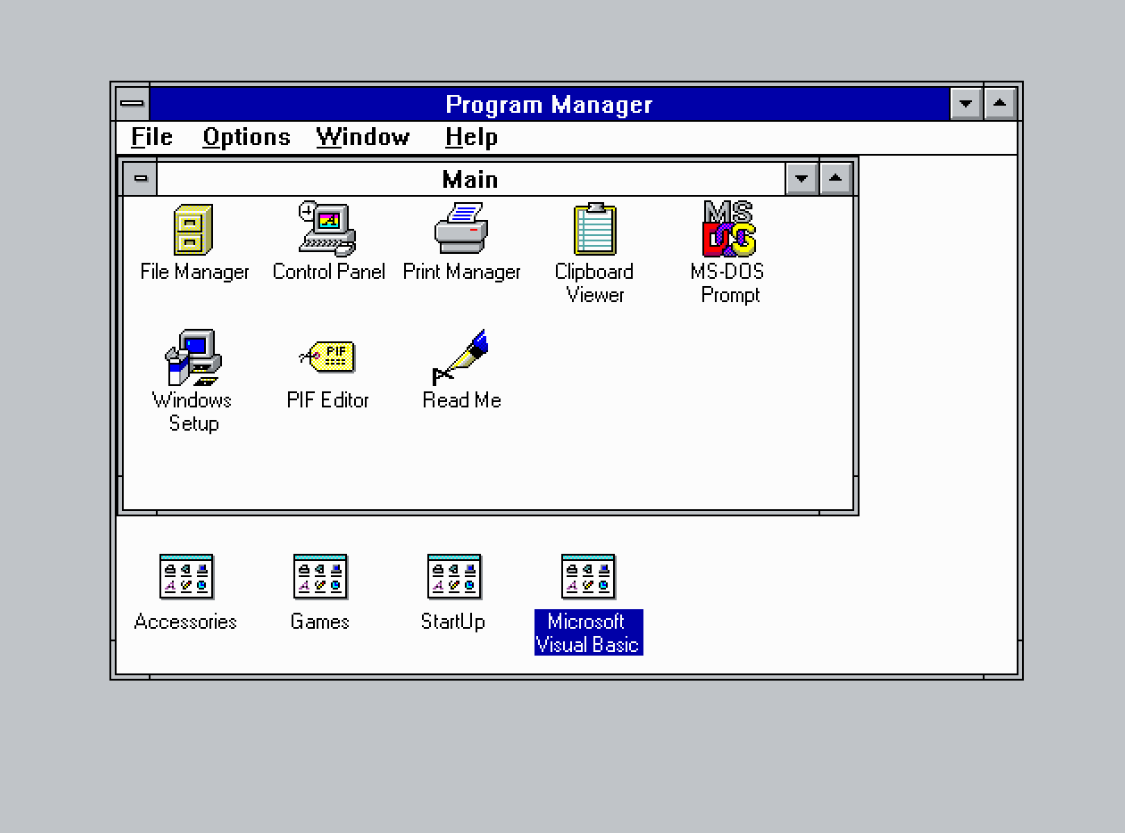
Task: Select the Accessories program group icon
Action: click(x=187, y=576)
